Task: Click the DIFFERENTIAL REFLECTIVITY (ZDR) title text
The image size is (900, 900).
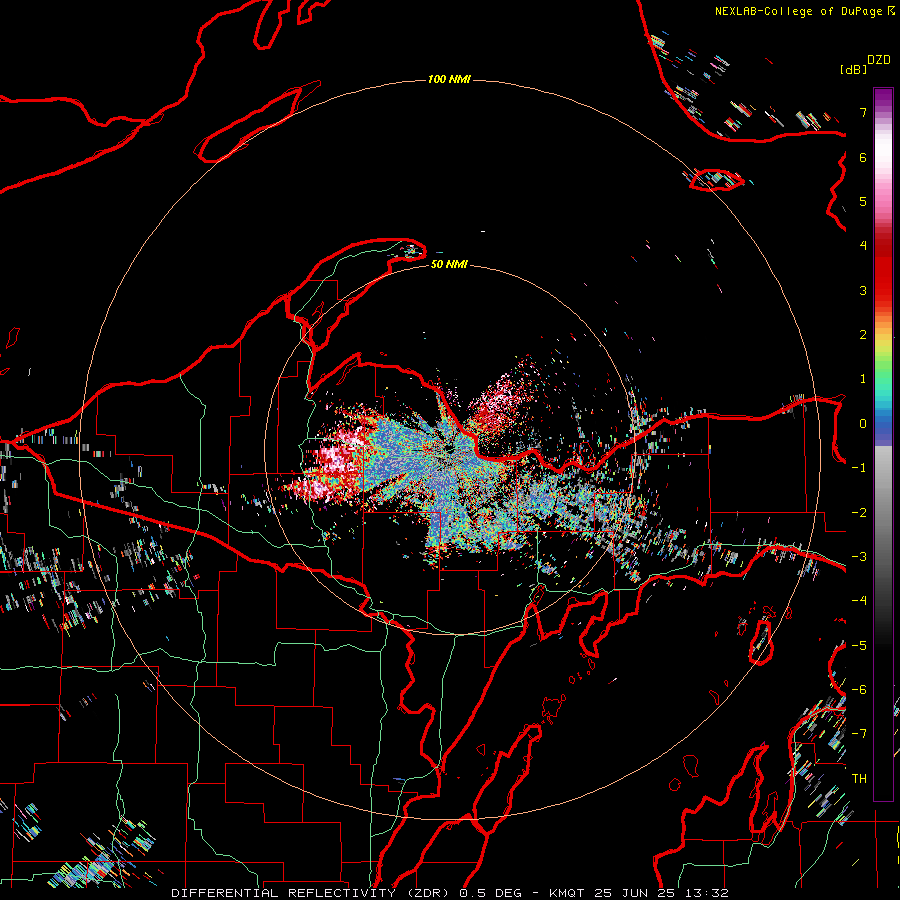Action: point(312,893)
